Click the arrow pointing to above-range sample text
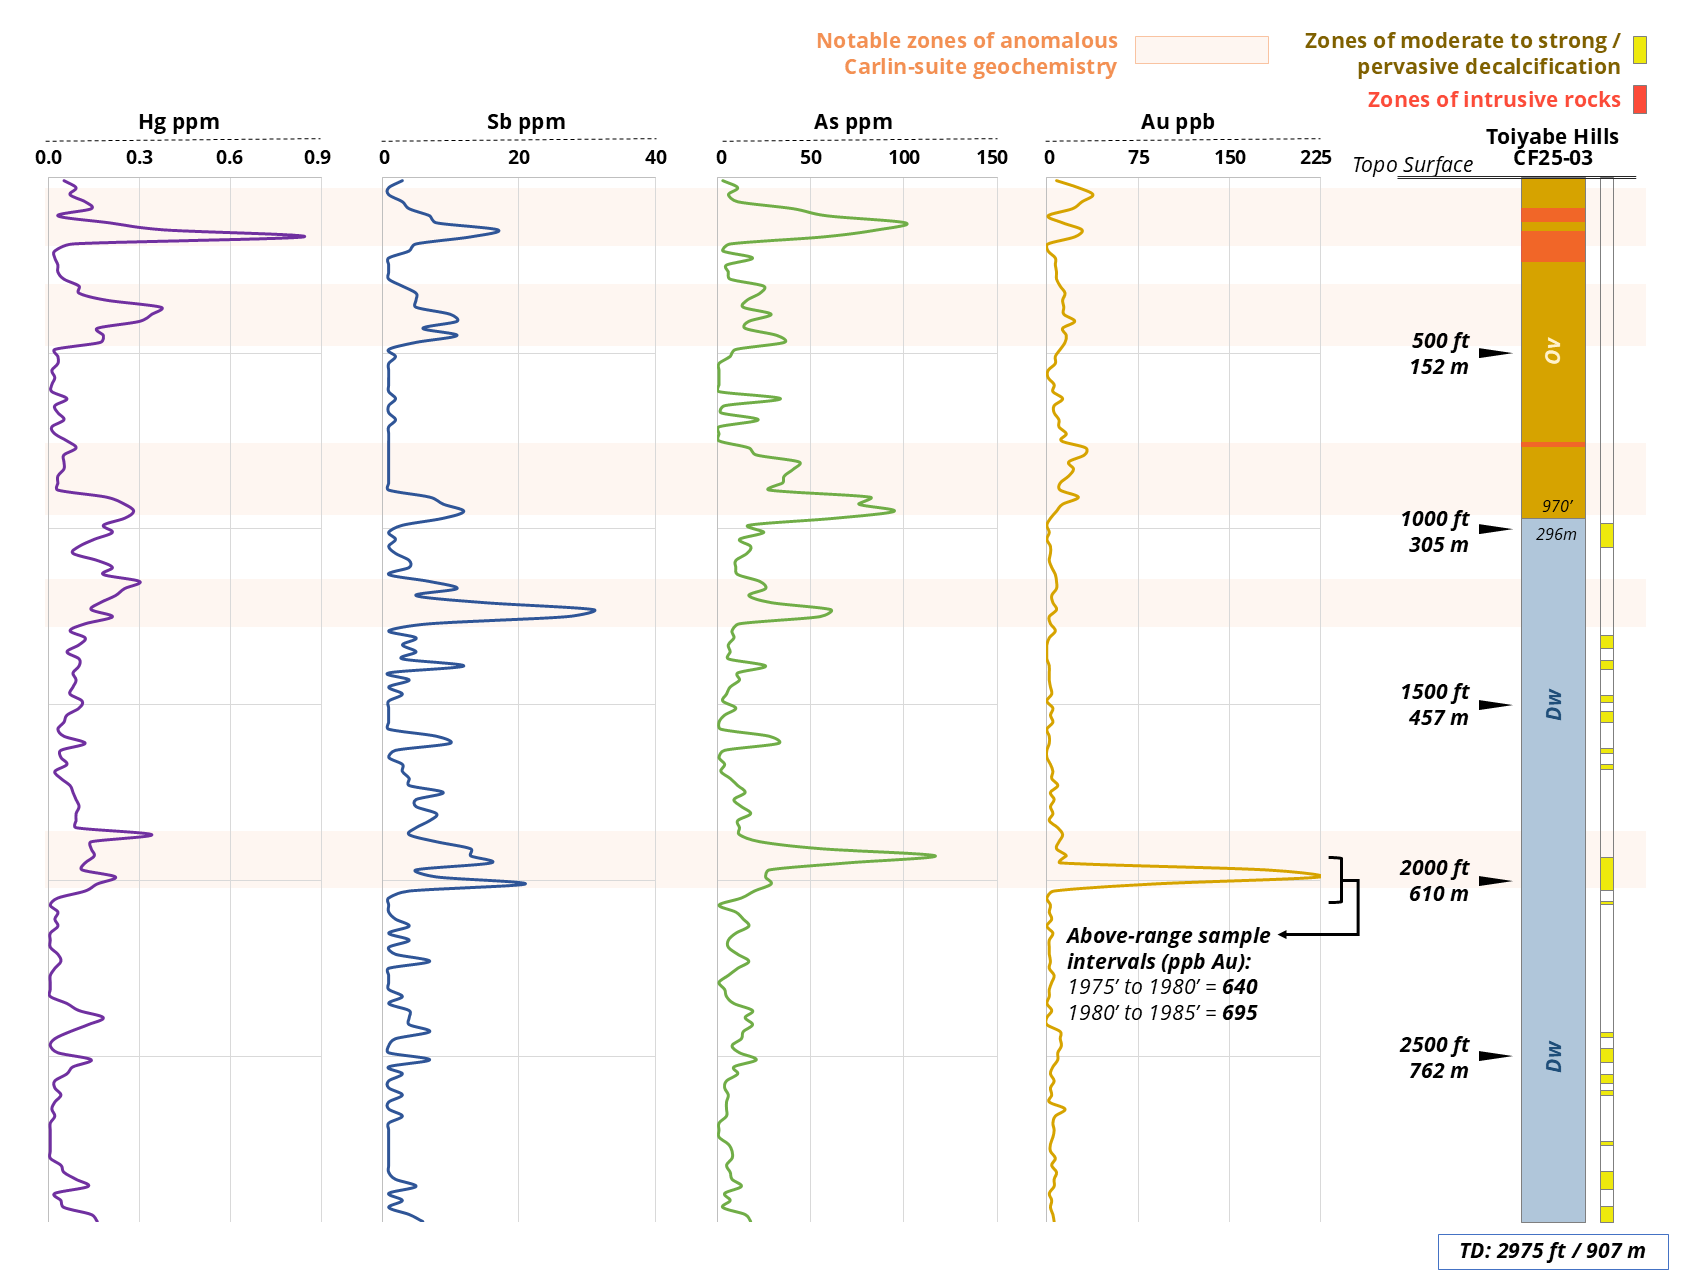Screen dimensions: 1701x1280 pyautogui.click(x=1285, y=935)
